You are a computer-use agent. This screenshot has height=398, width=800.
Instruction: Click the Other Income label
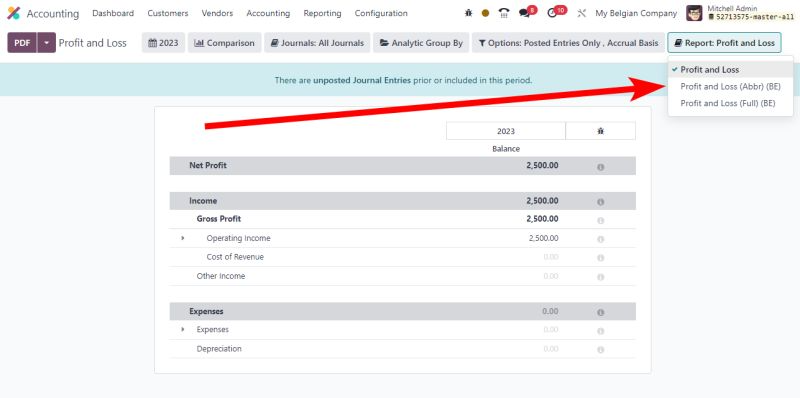pyautogui.click(x=221, y=276)
